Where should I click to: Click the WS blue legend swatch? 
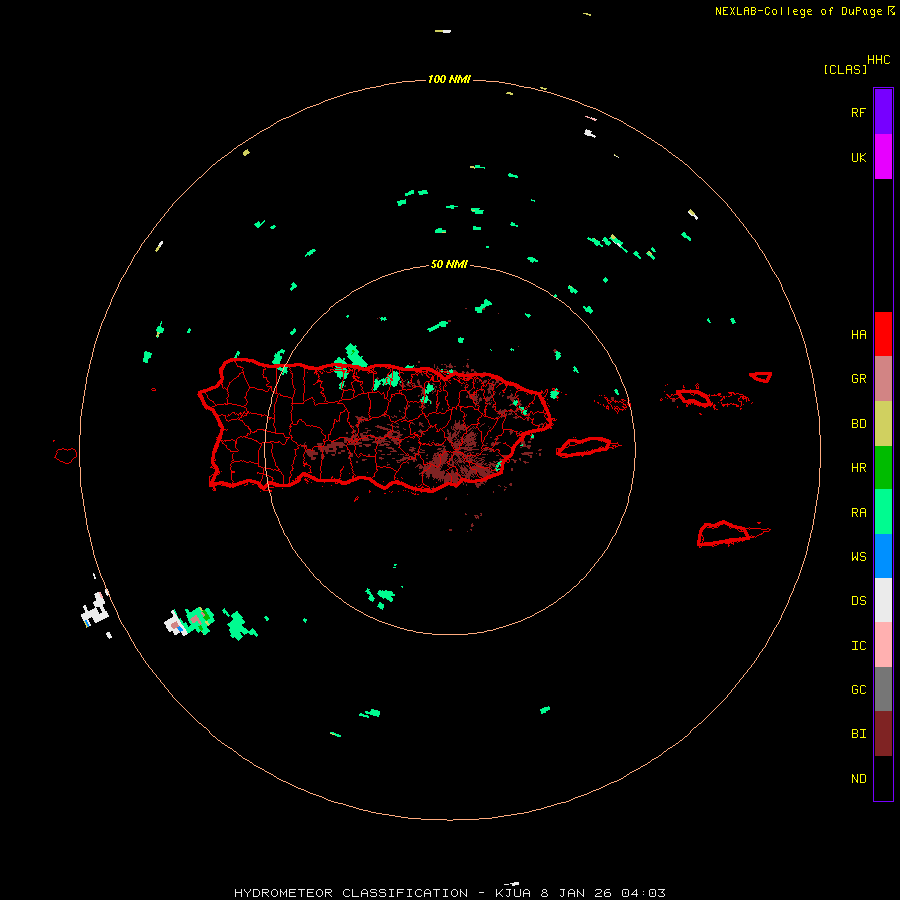click(883, 556)
